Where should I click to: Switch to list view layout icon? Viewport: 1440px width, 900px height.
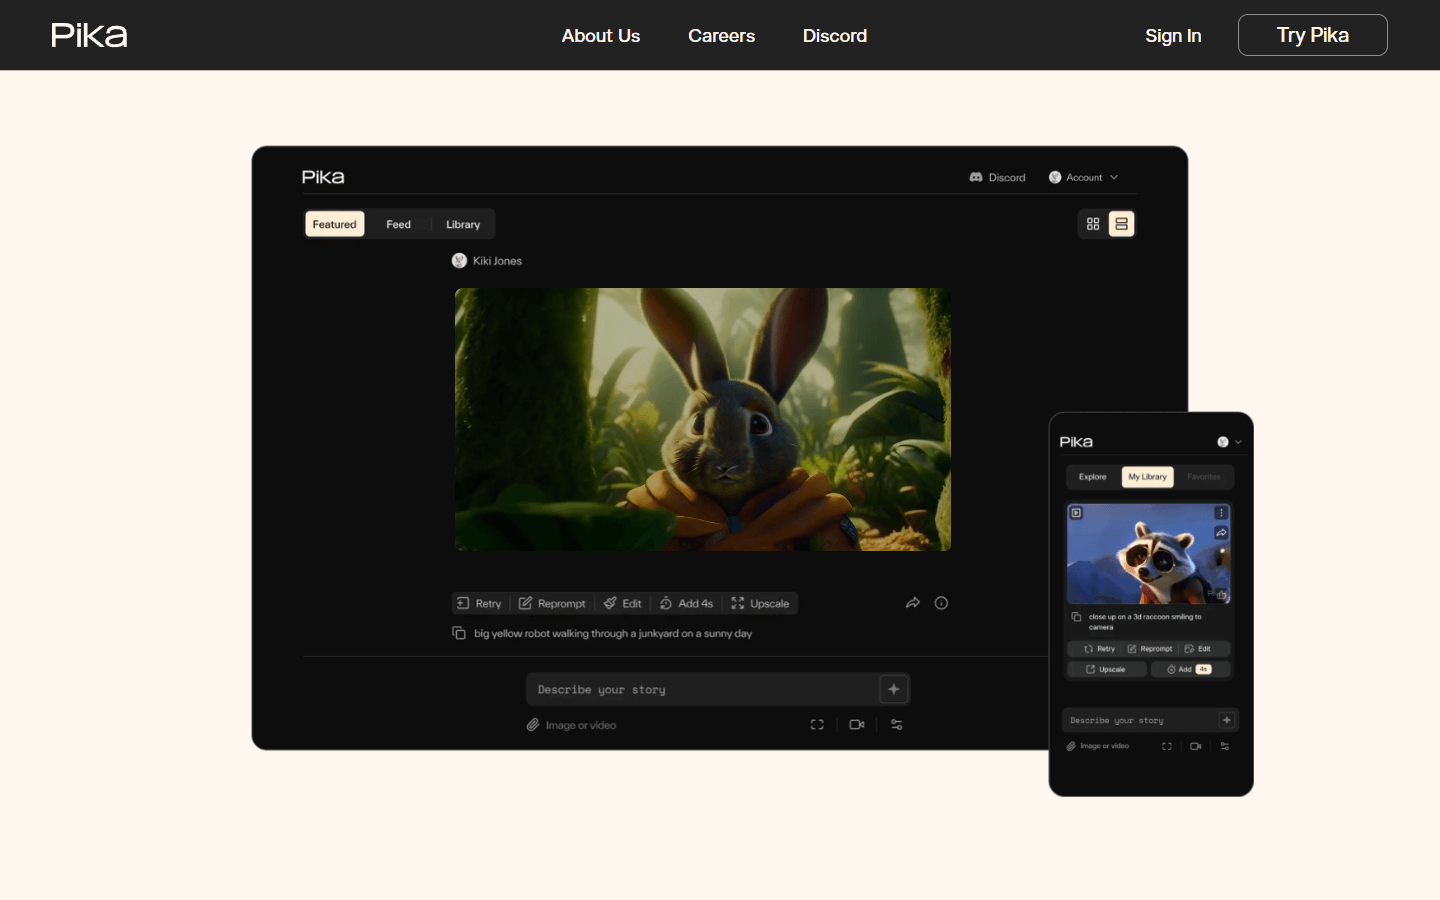tap(1121, 224)
